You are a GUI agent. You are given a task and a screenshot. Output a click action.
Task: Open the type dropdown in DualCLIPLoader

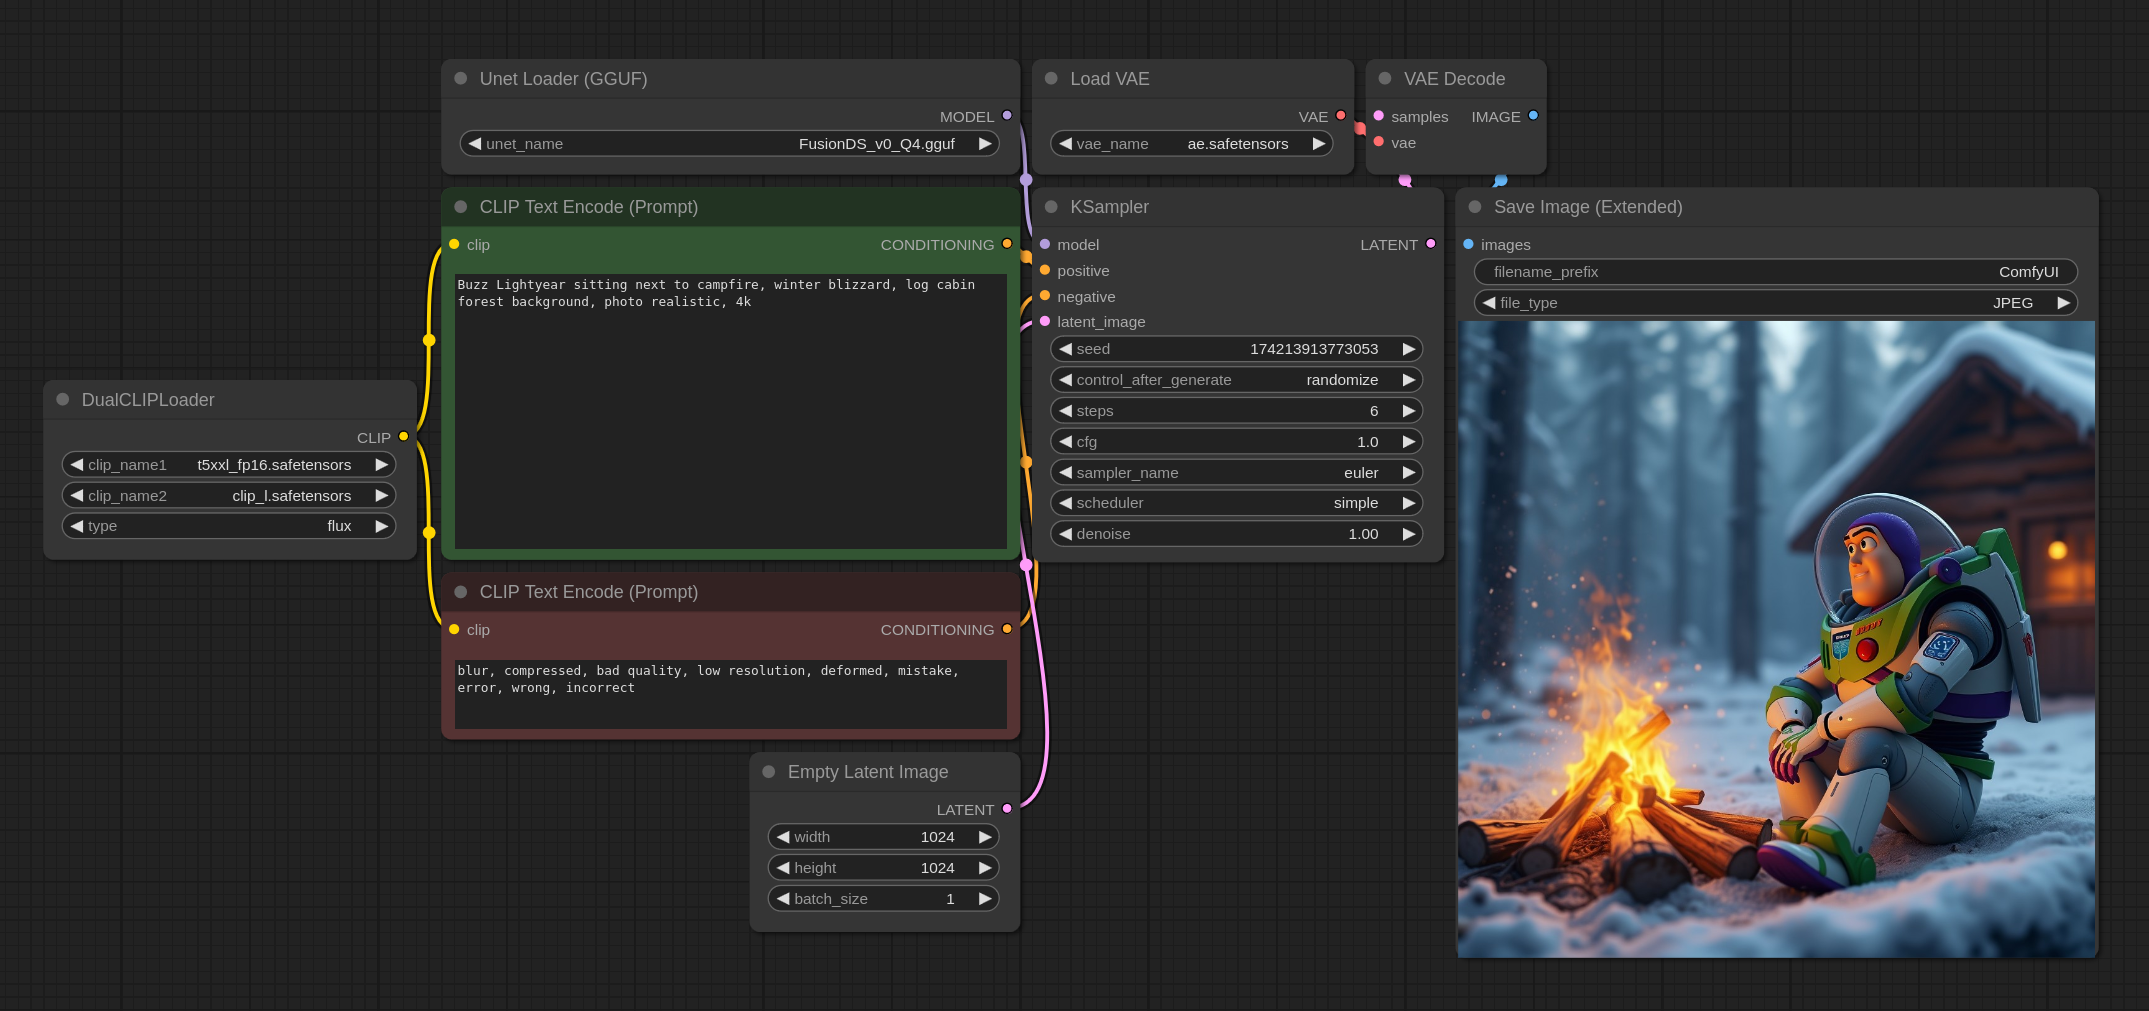pyautogui.click(x=229, y=526)
